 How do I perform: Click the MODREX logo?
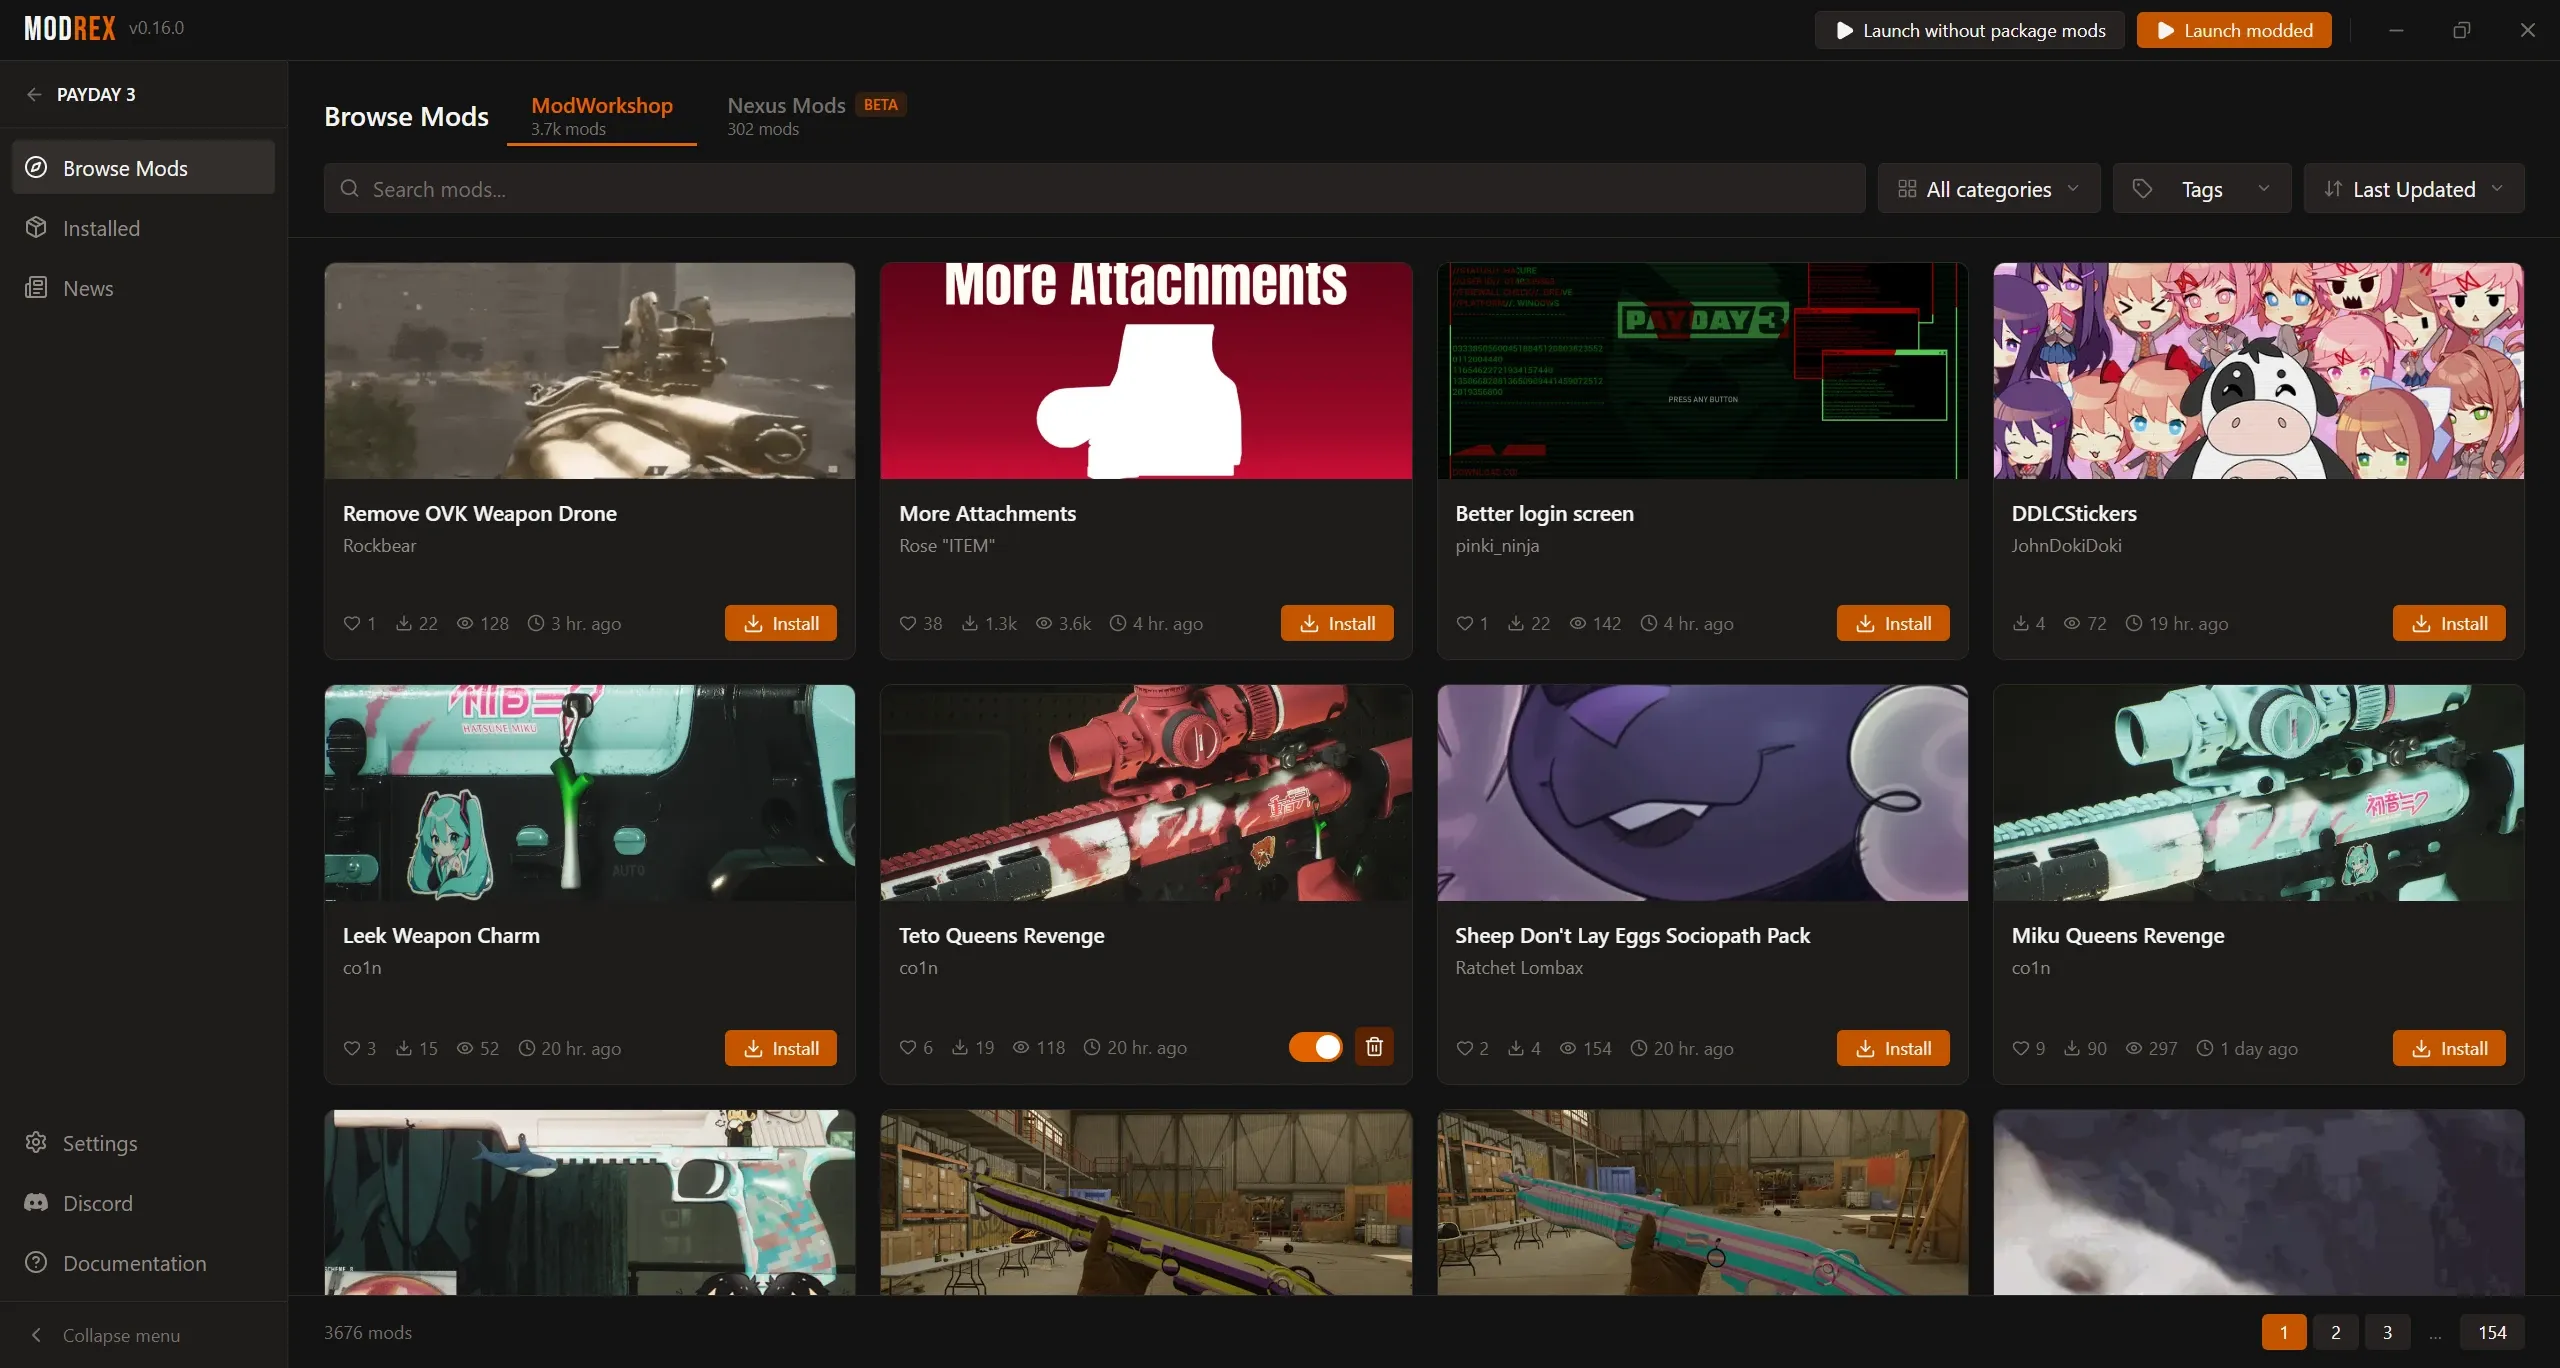coord(70,29)
